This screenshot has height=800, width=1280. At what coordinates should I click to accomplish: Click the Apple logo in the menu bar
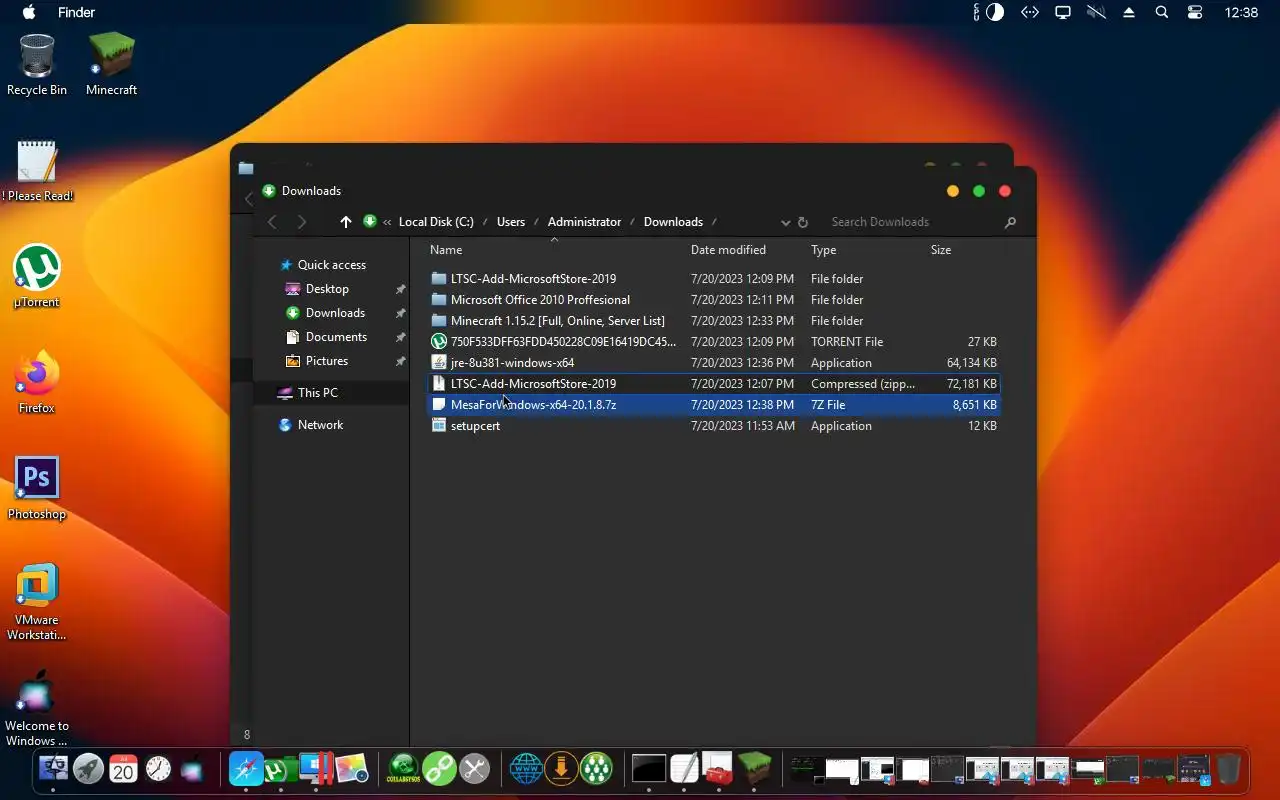(29, 12)
